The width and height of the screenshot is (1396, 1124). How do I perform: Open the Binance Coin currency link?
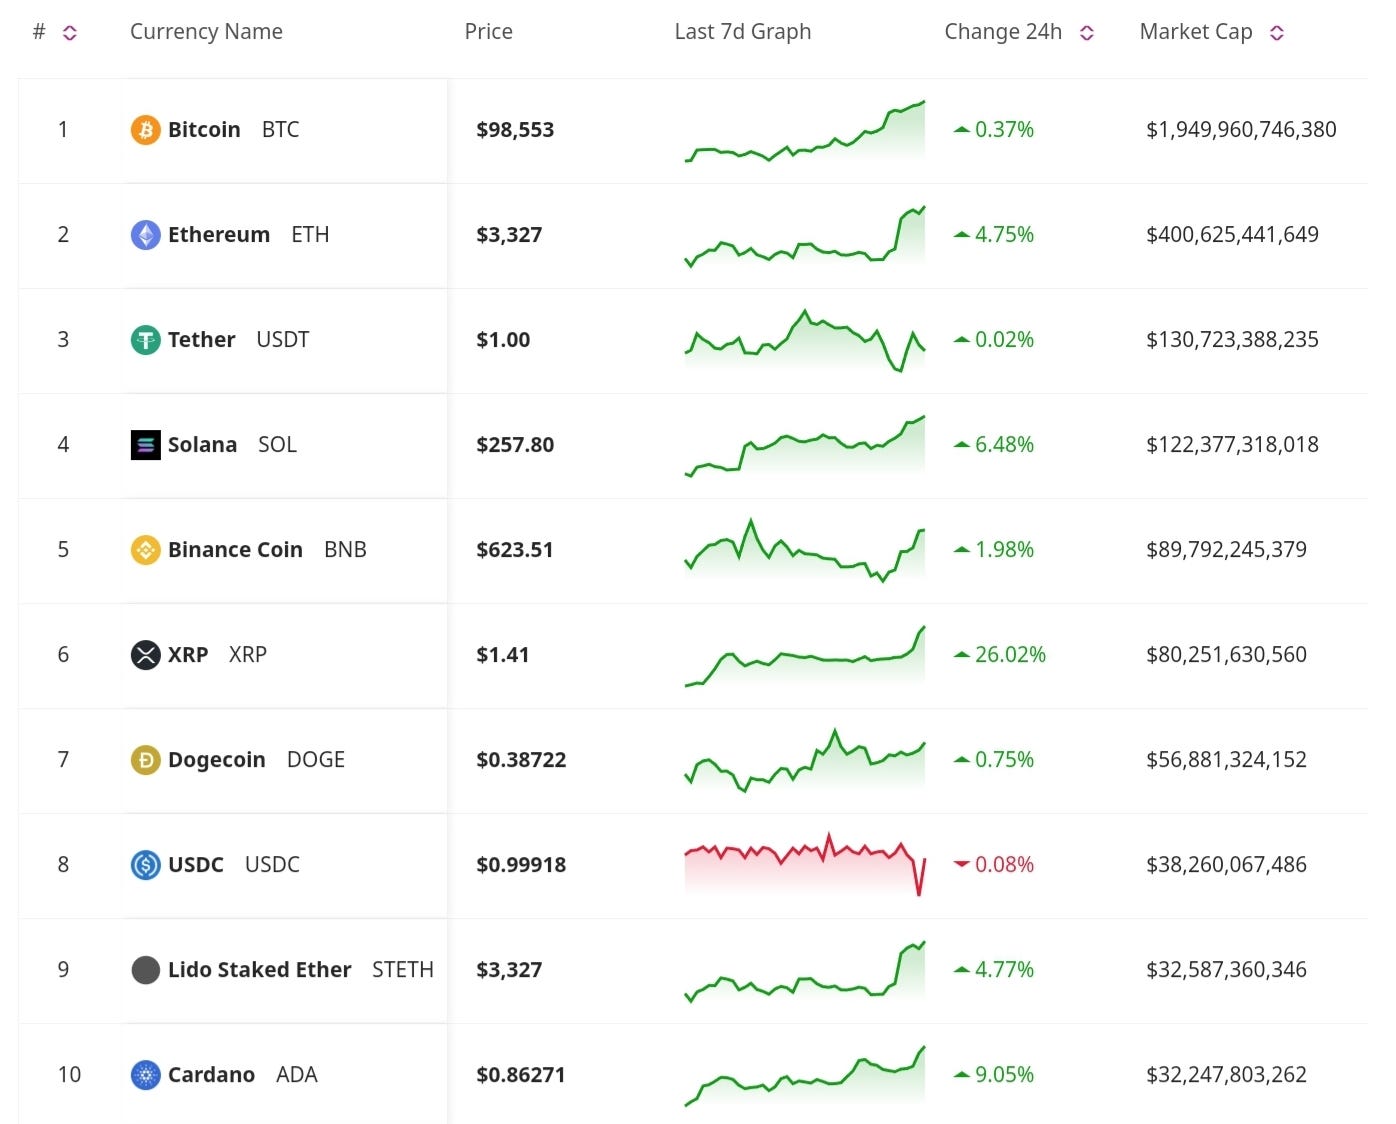[235, 550]
